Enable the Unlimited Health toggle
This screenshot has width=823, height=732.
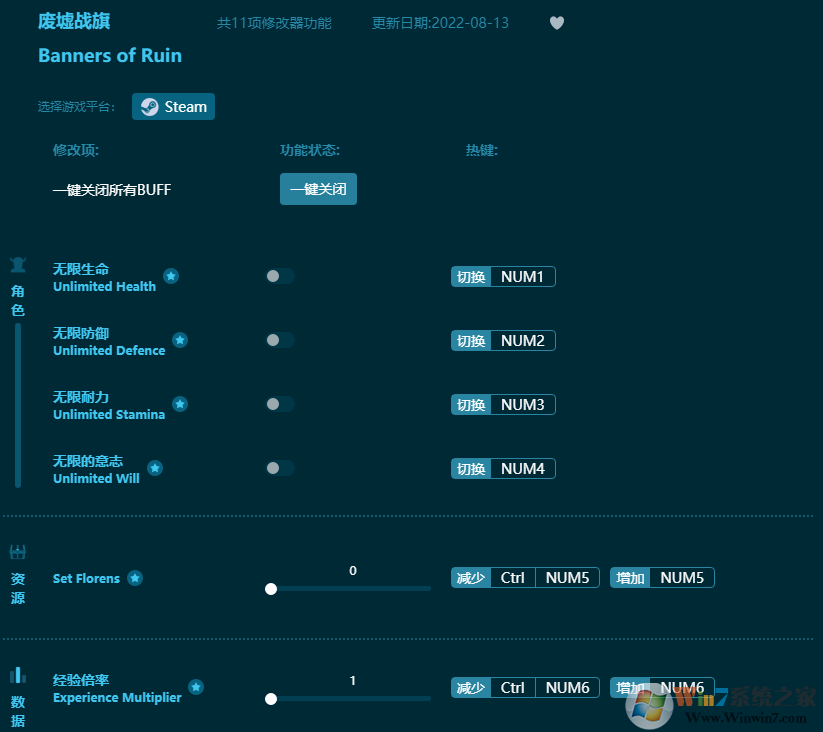coord(280,276)
